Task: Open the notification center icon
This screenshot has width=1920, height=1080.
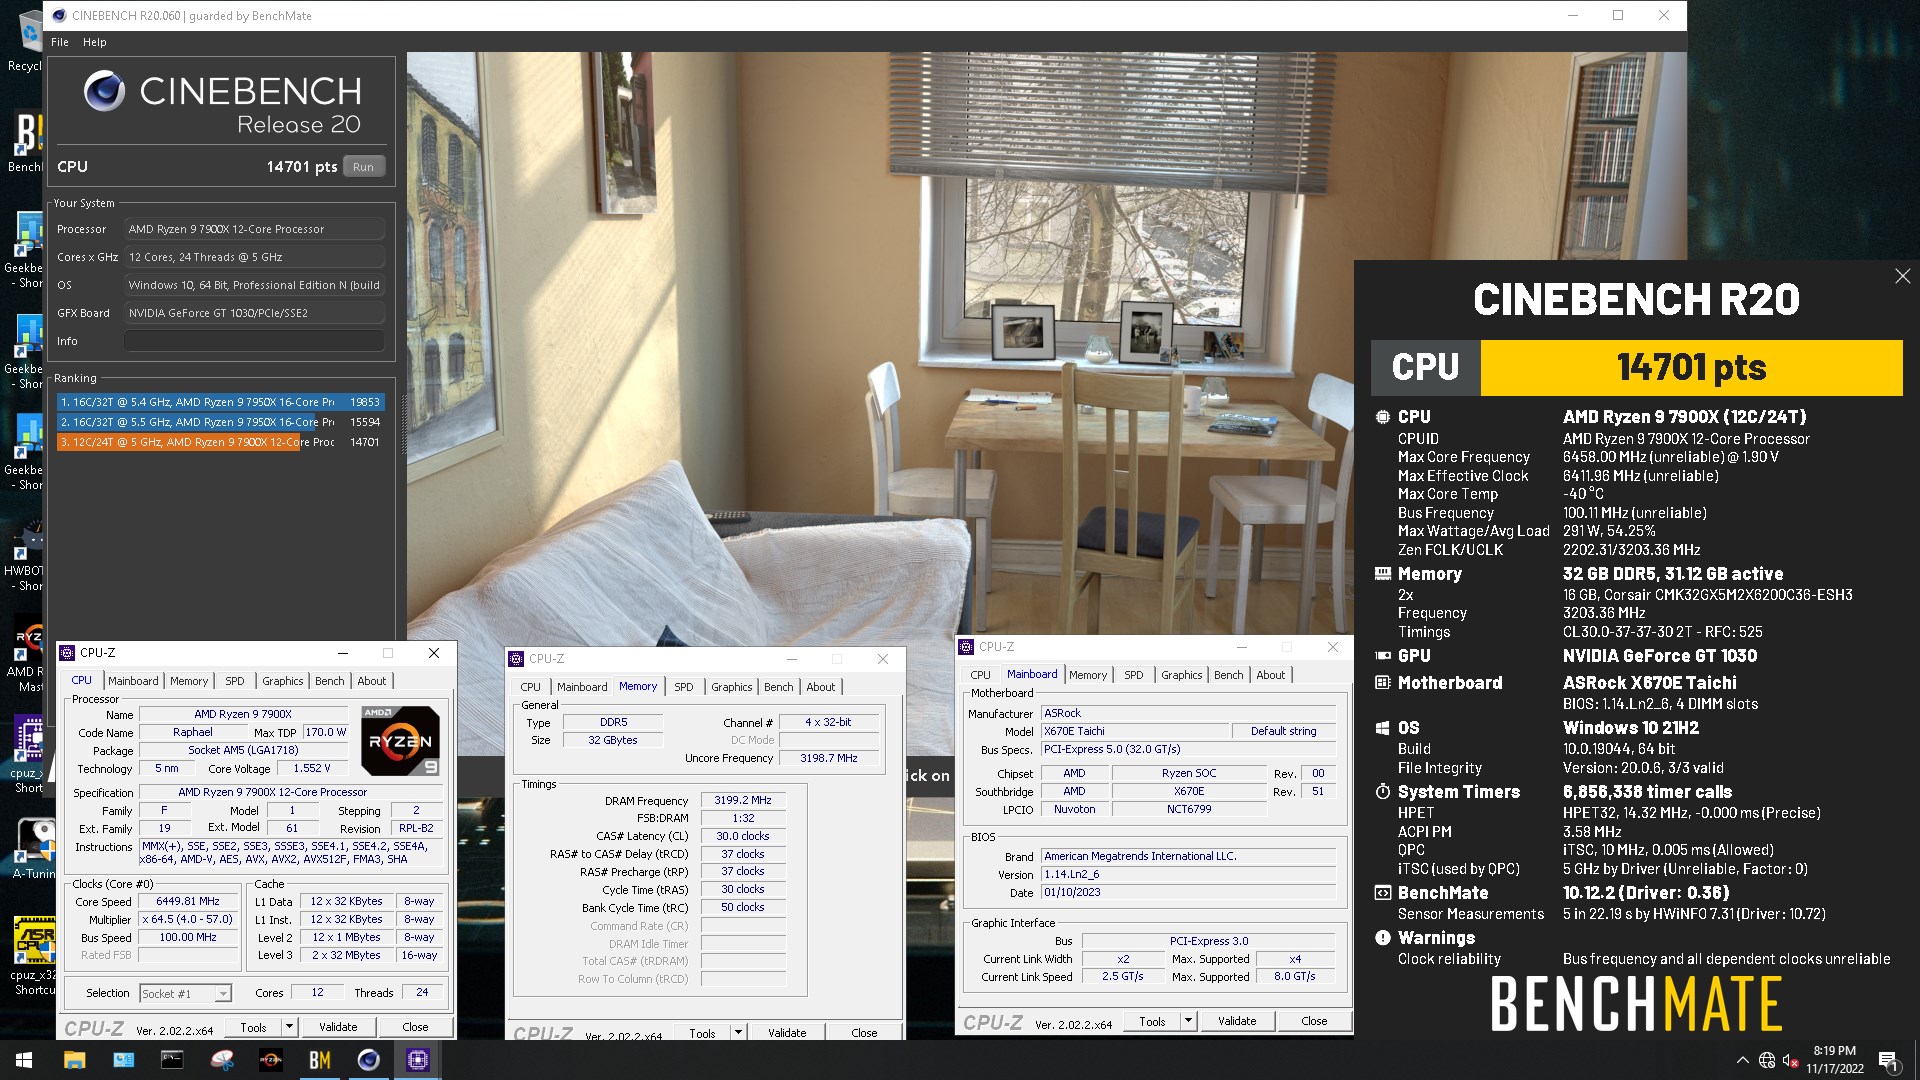Action: (1889, 1060)
